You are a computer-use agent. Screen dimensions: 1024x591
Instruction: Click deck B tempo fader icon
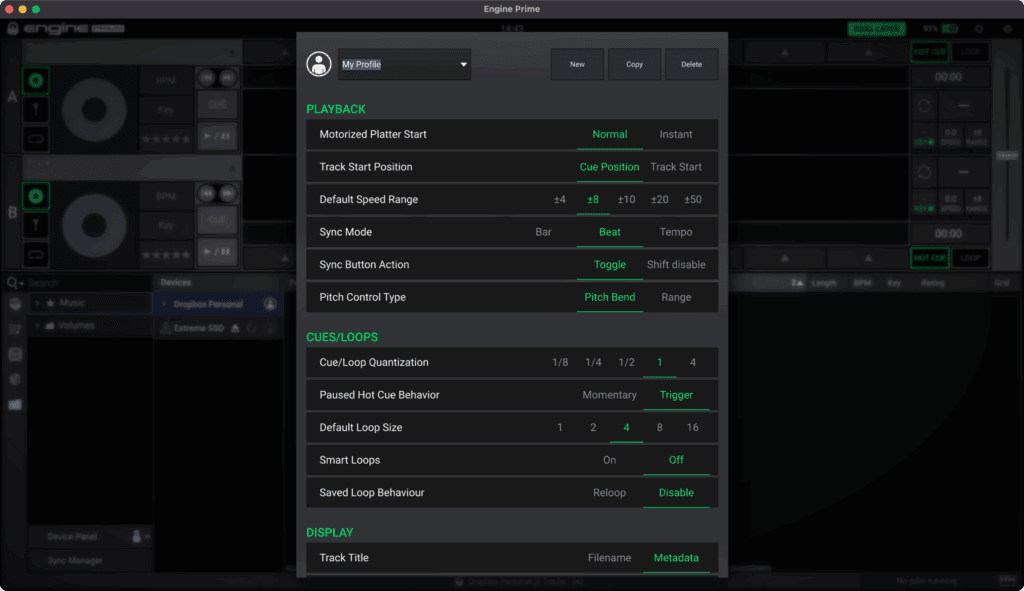[36, 225]
